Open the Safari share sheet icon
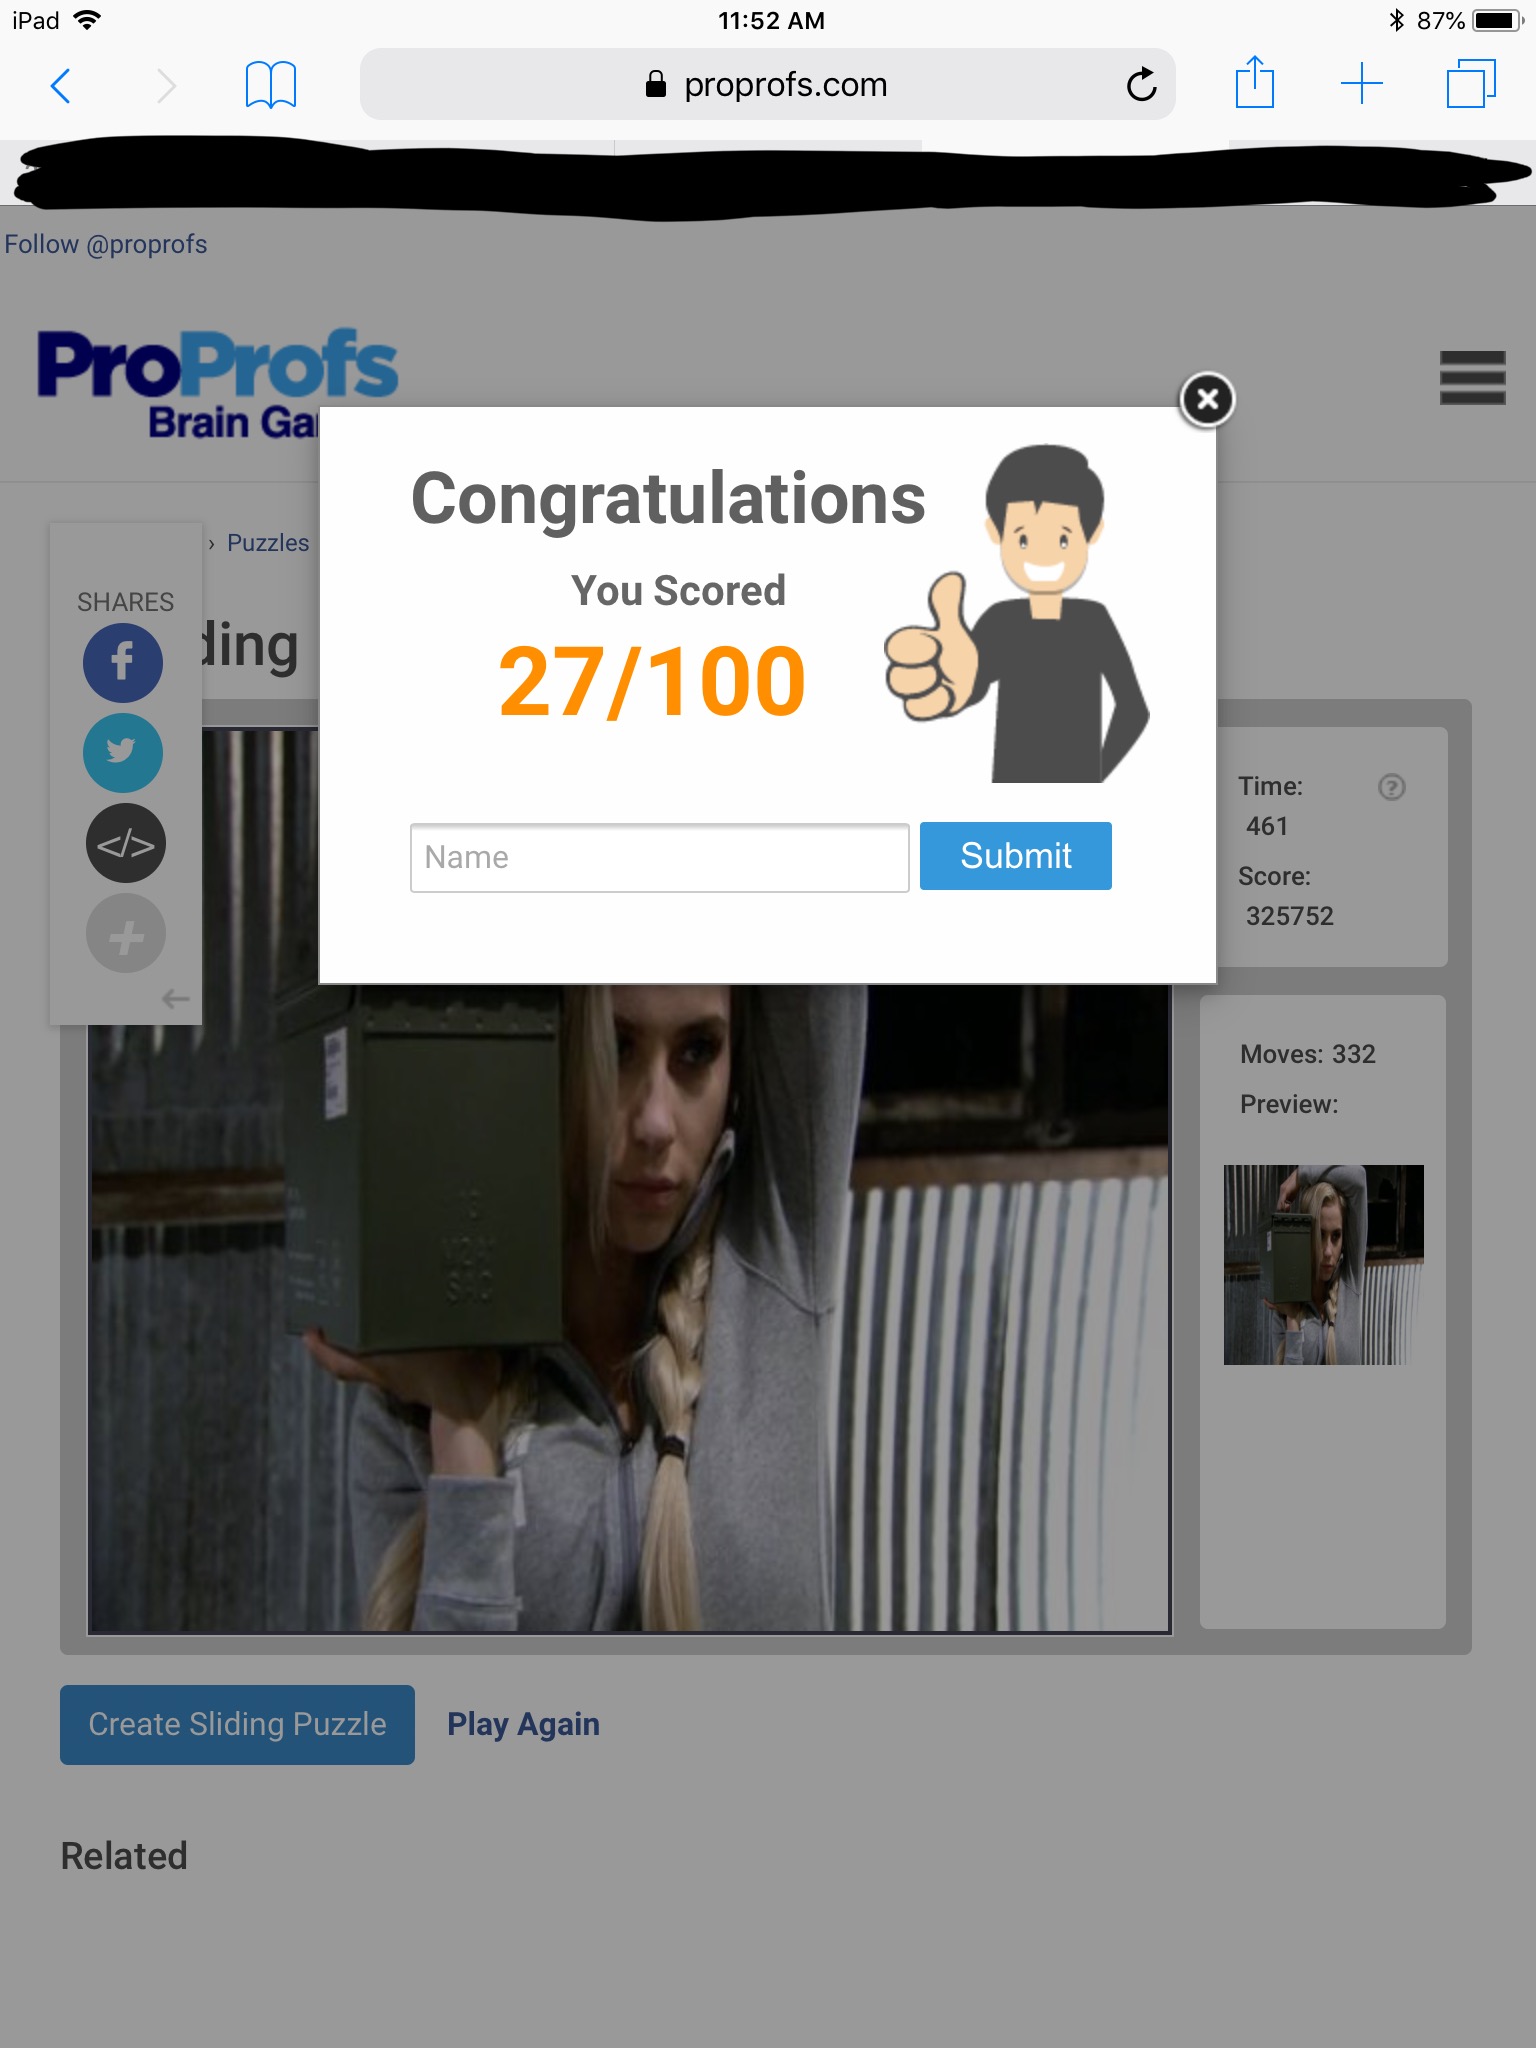The width and height of the screenshot is (1536, 2048). tap(1254, 83)
